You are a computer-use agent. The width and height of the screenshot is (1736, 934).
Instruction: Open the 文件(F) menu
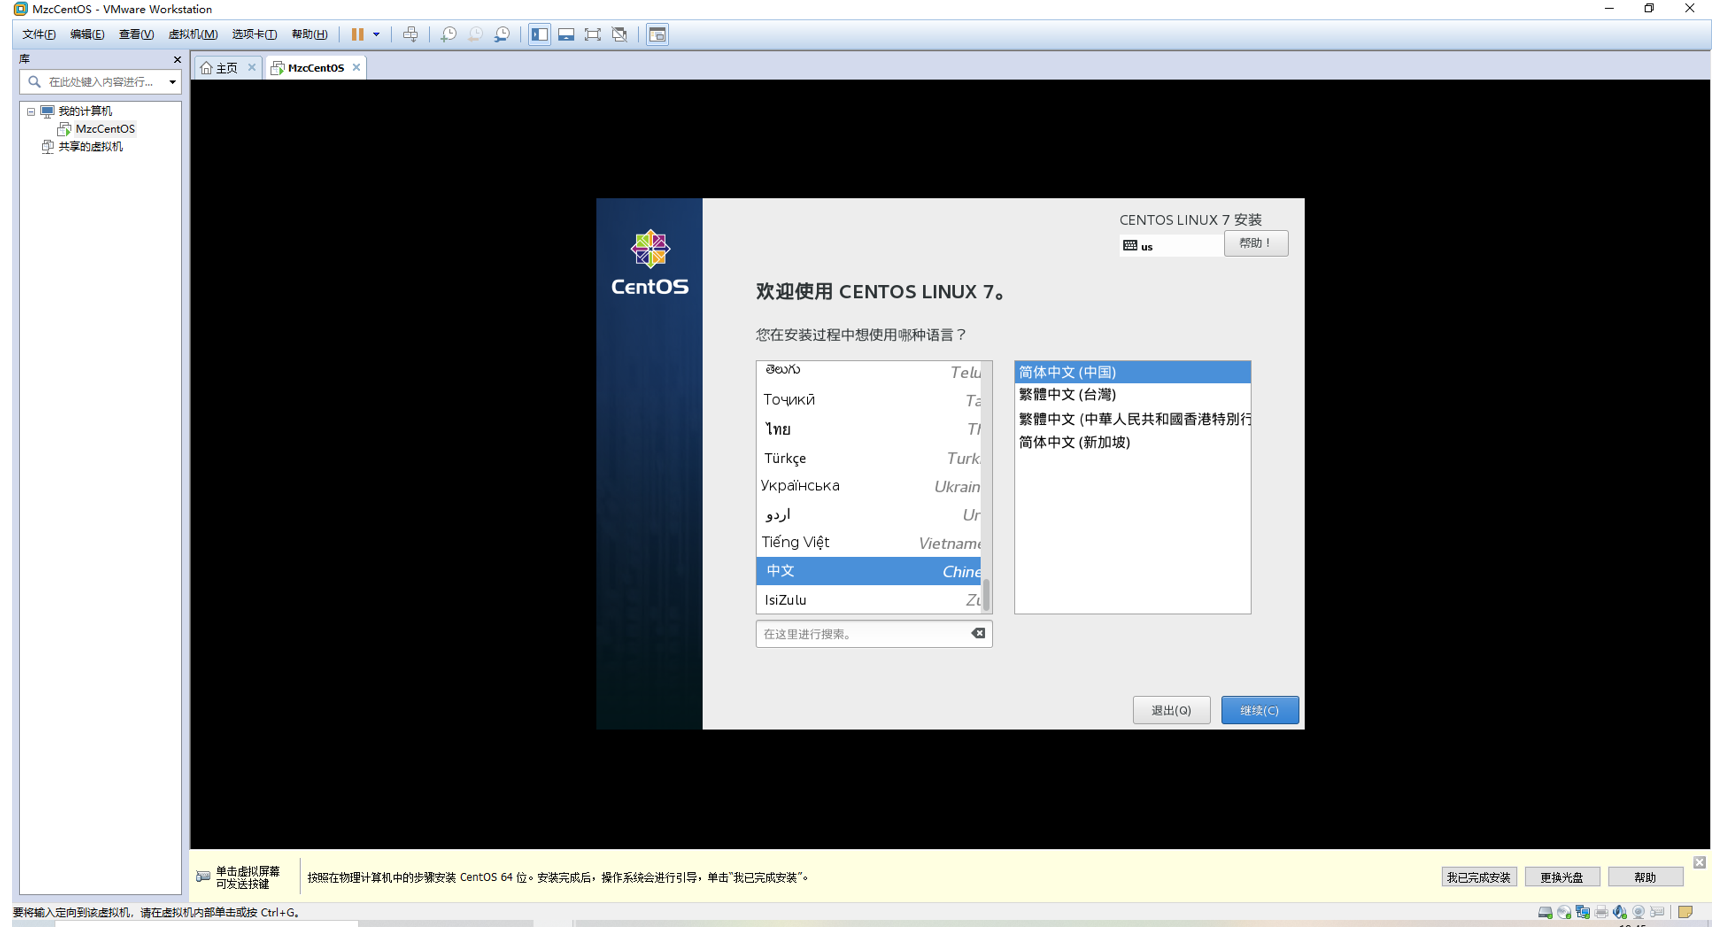coord(39,35)
